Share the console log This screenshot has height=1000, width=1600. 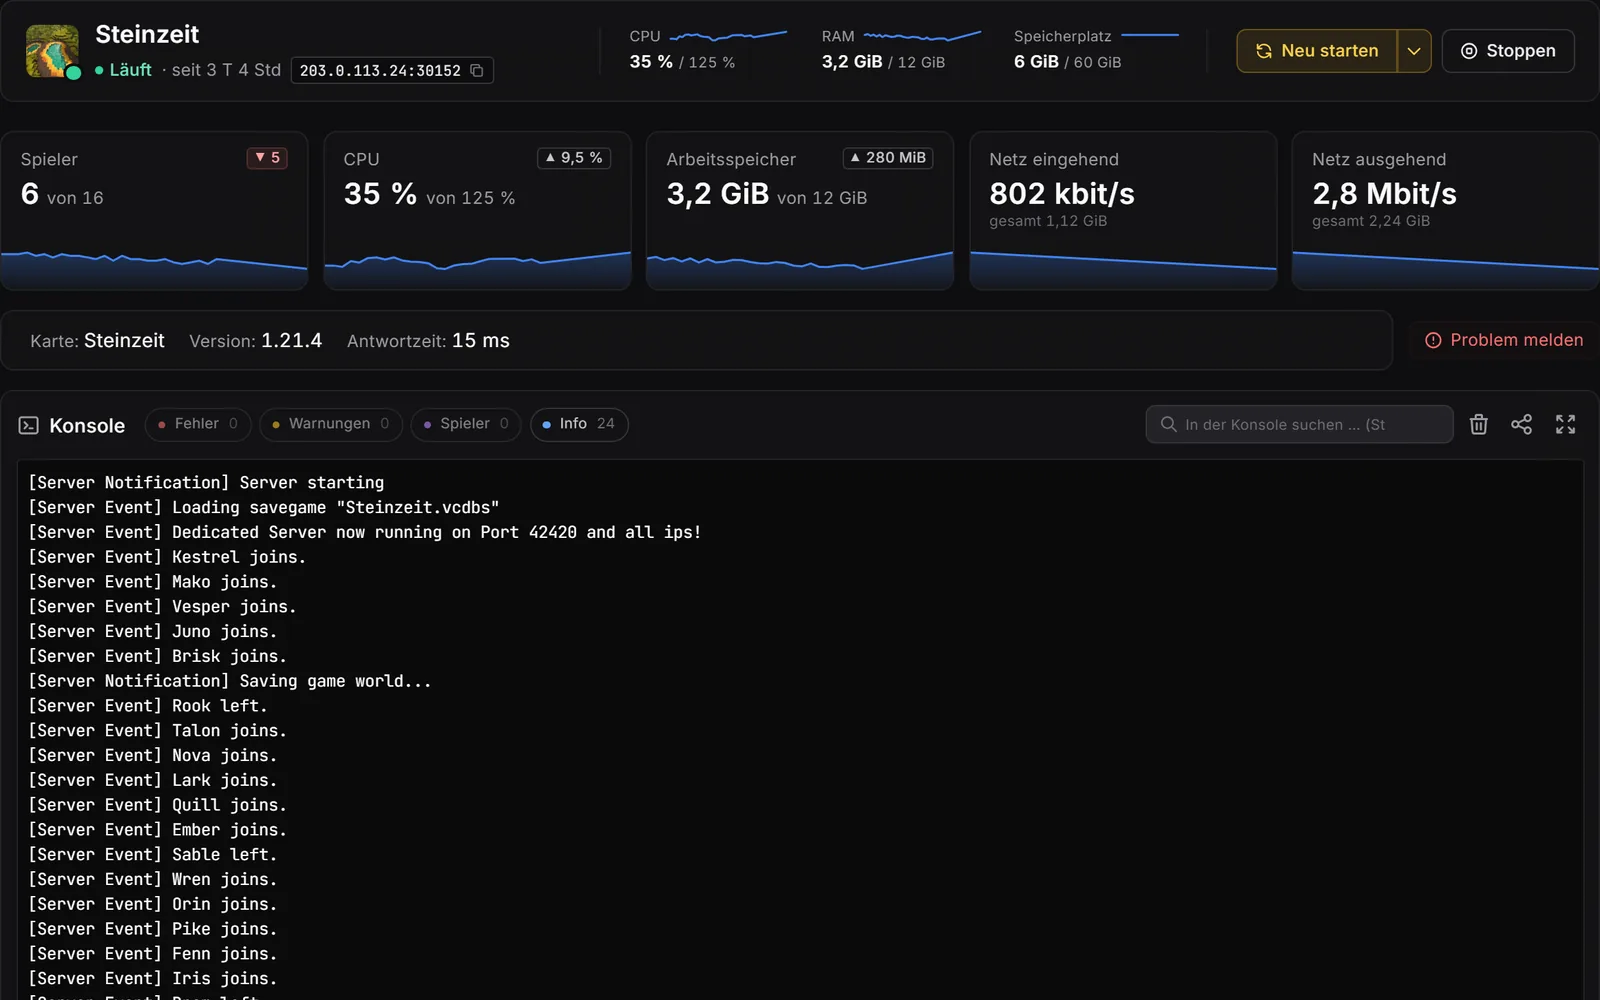pos(1521,424)
